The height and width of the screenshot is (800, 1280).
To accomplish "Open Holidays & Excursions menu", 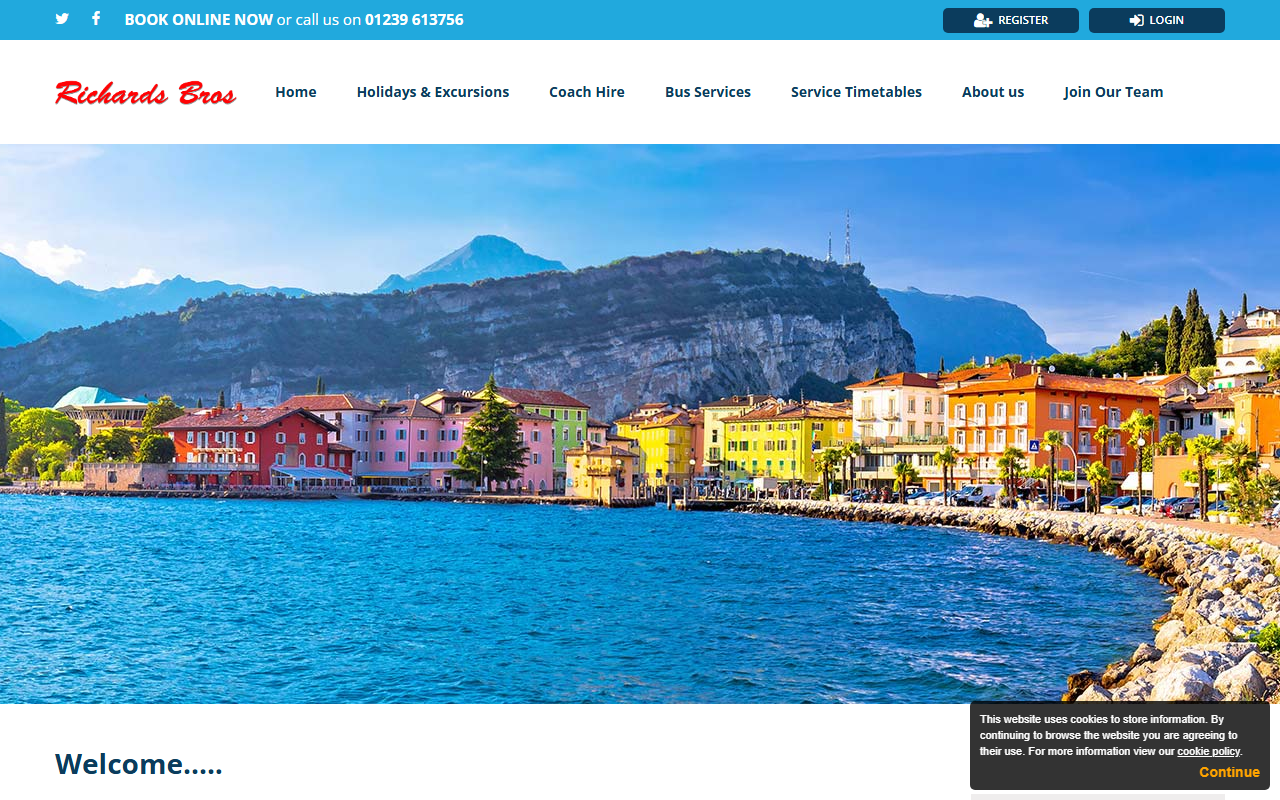I will pos(433,92).
